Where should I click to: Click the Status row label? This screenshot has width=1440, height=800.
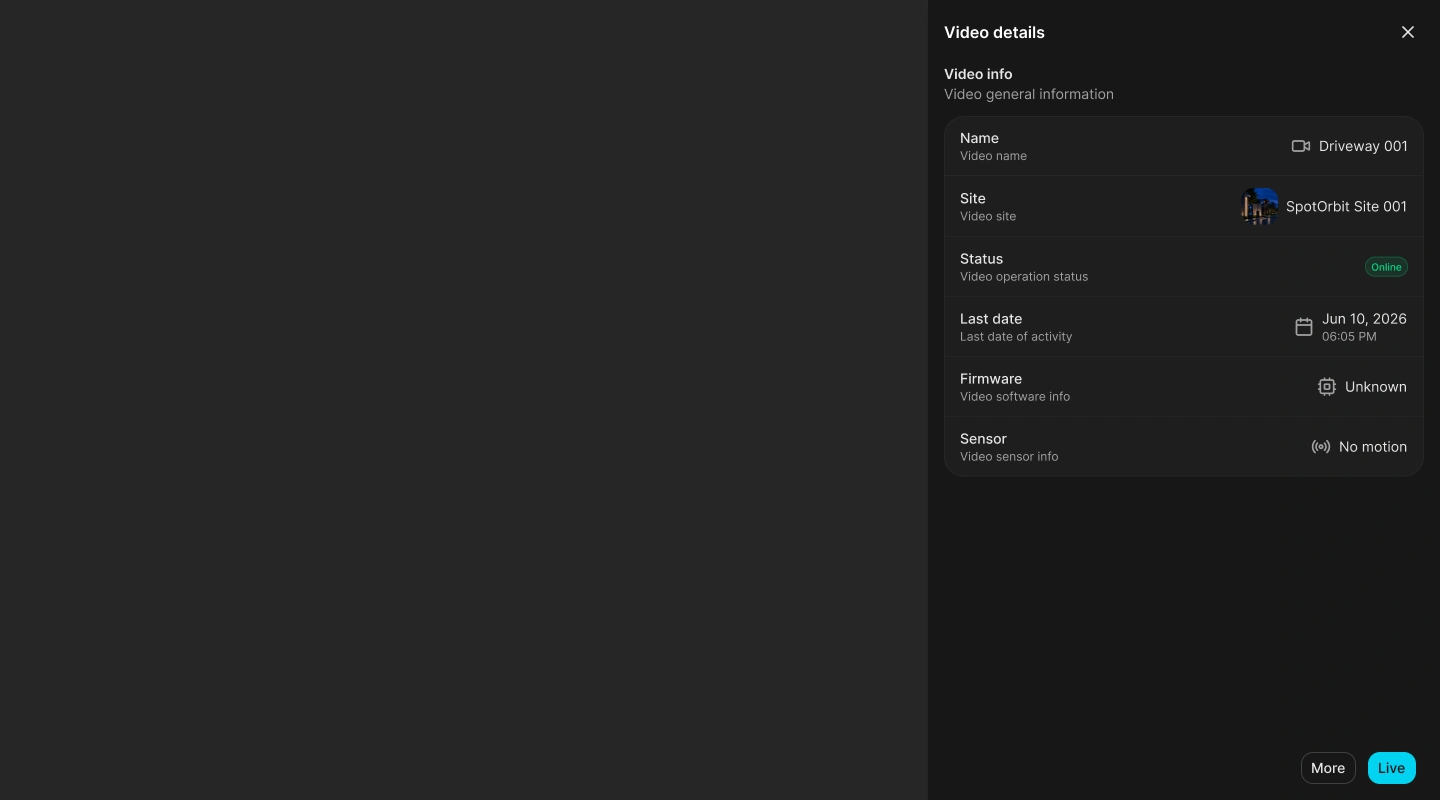pos(981,258)
